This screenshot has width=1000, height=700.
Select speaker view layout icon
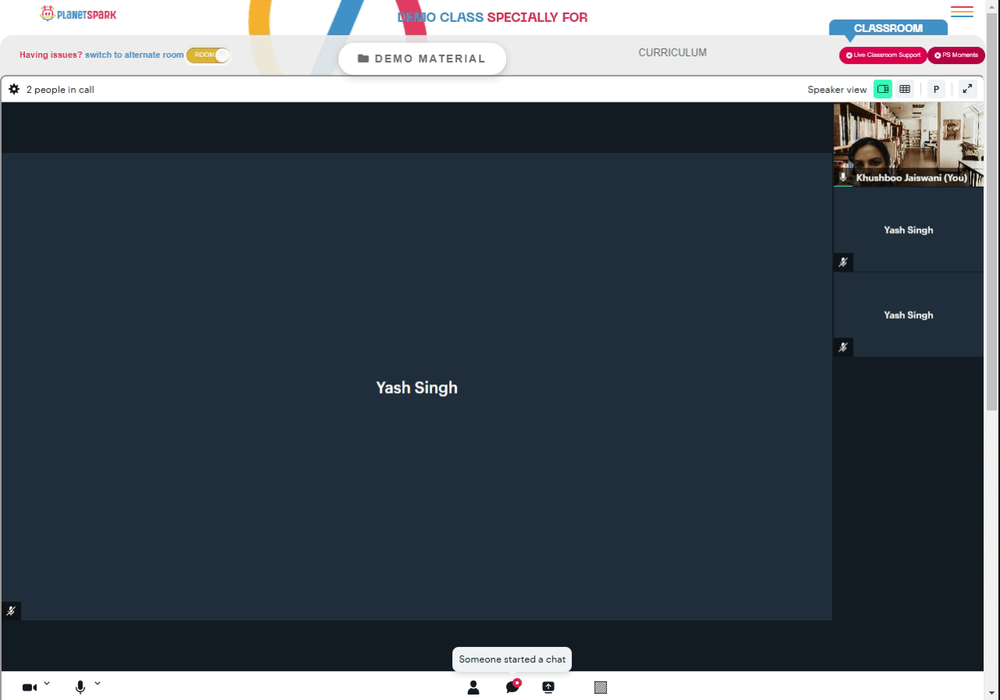point(883,89)
